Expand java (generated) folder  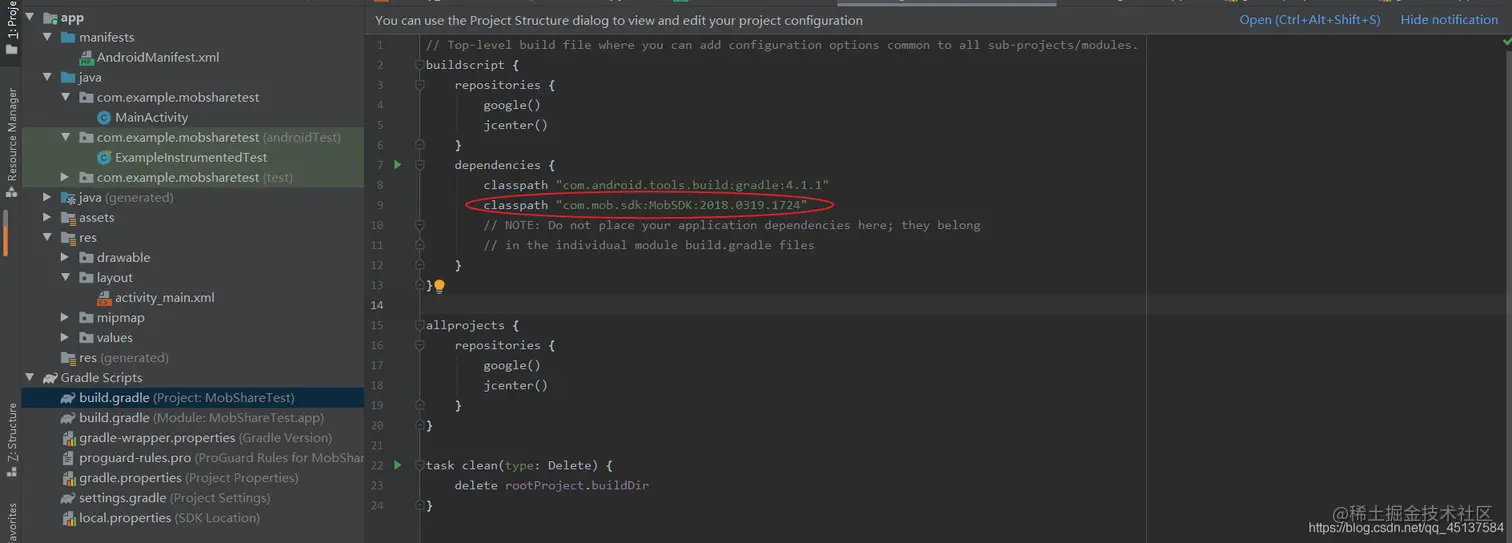(x=48, y=197)
